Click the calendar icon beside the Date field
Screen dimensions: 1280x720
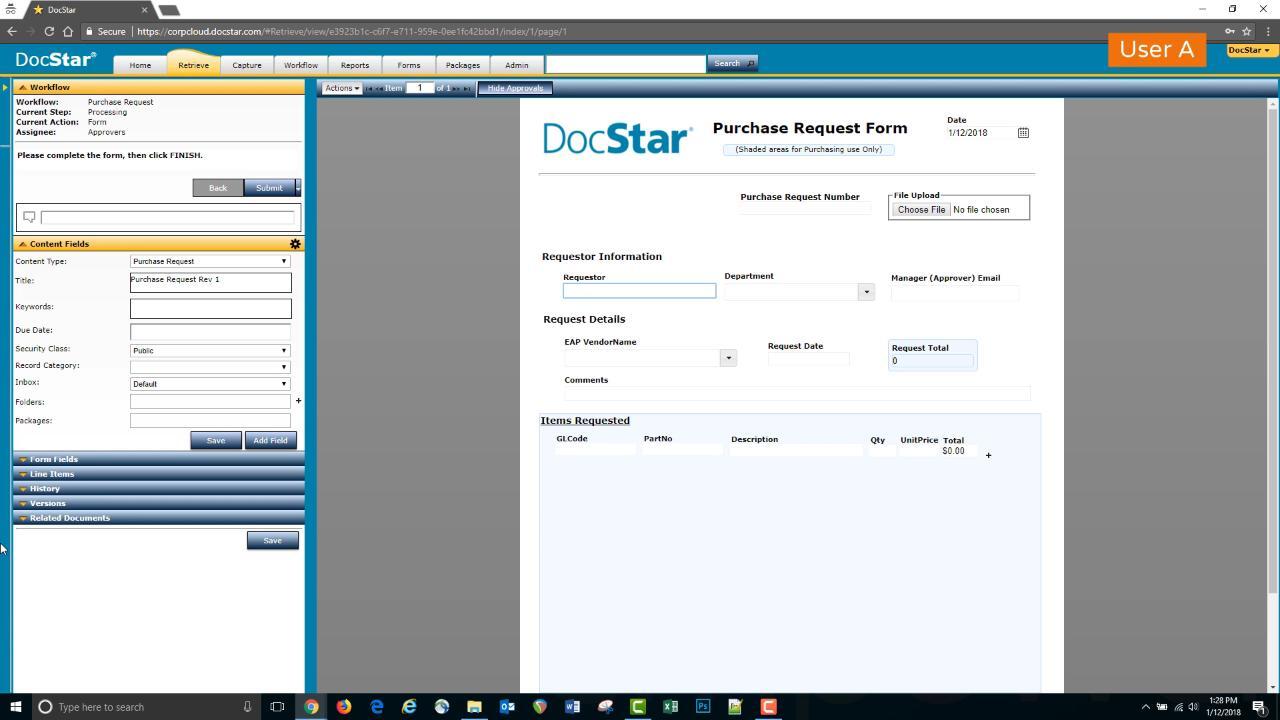1023,133
